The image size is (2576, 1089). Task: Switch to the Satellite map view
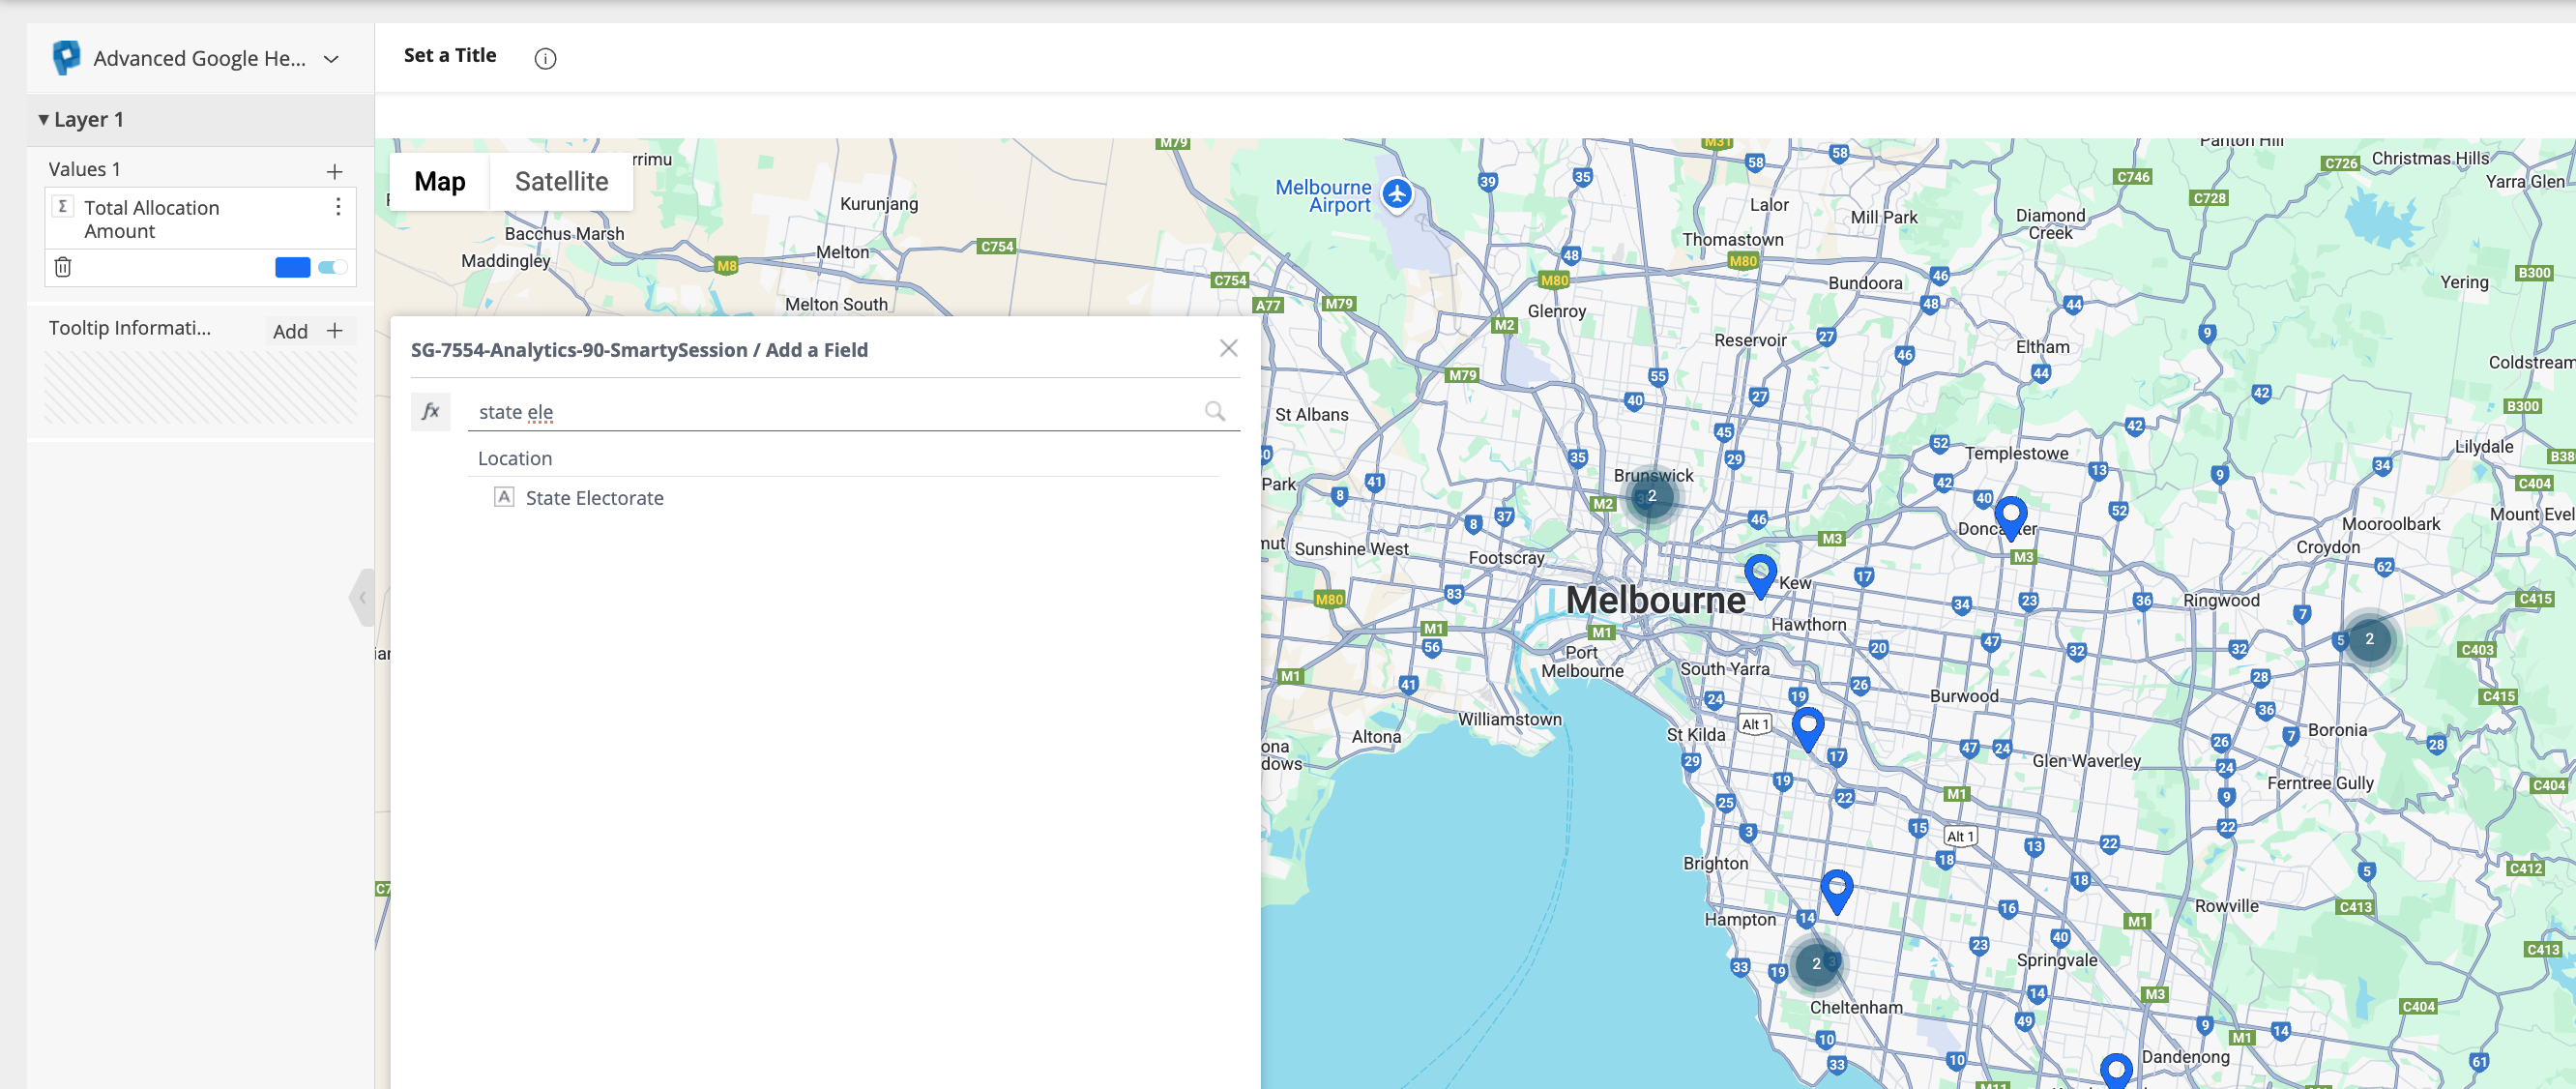[x=561, y=181]
